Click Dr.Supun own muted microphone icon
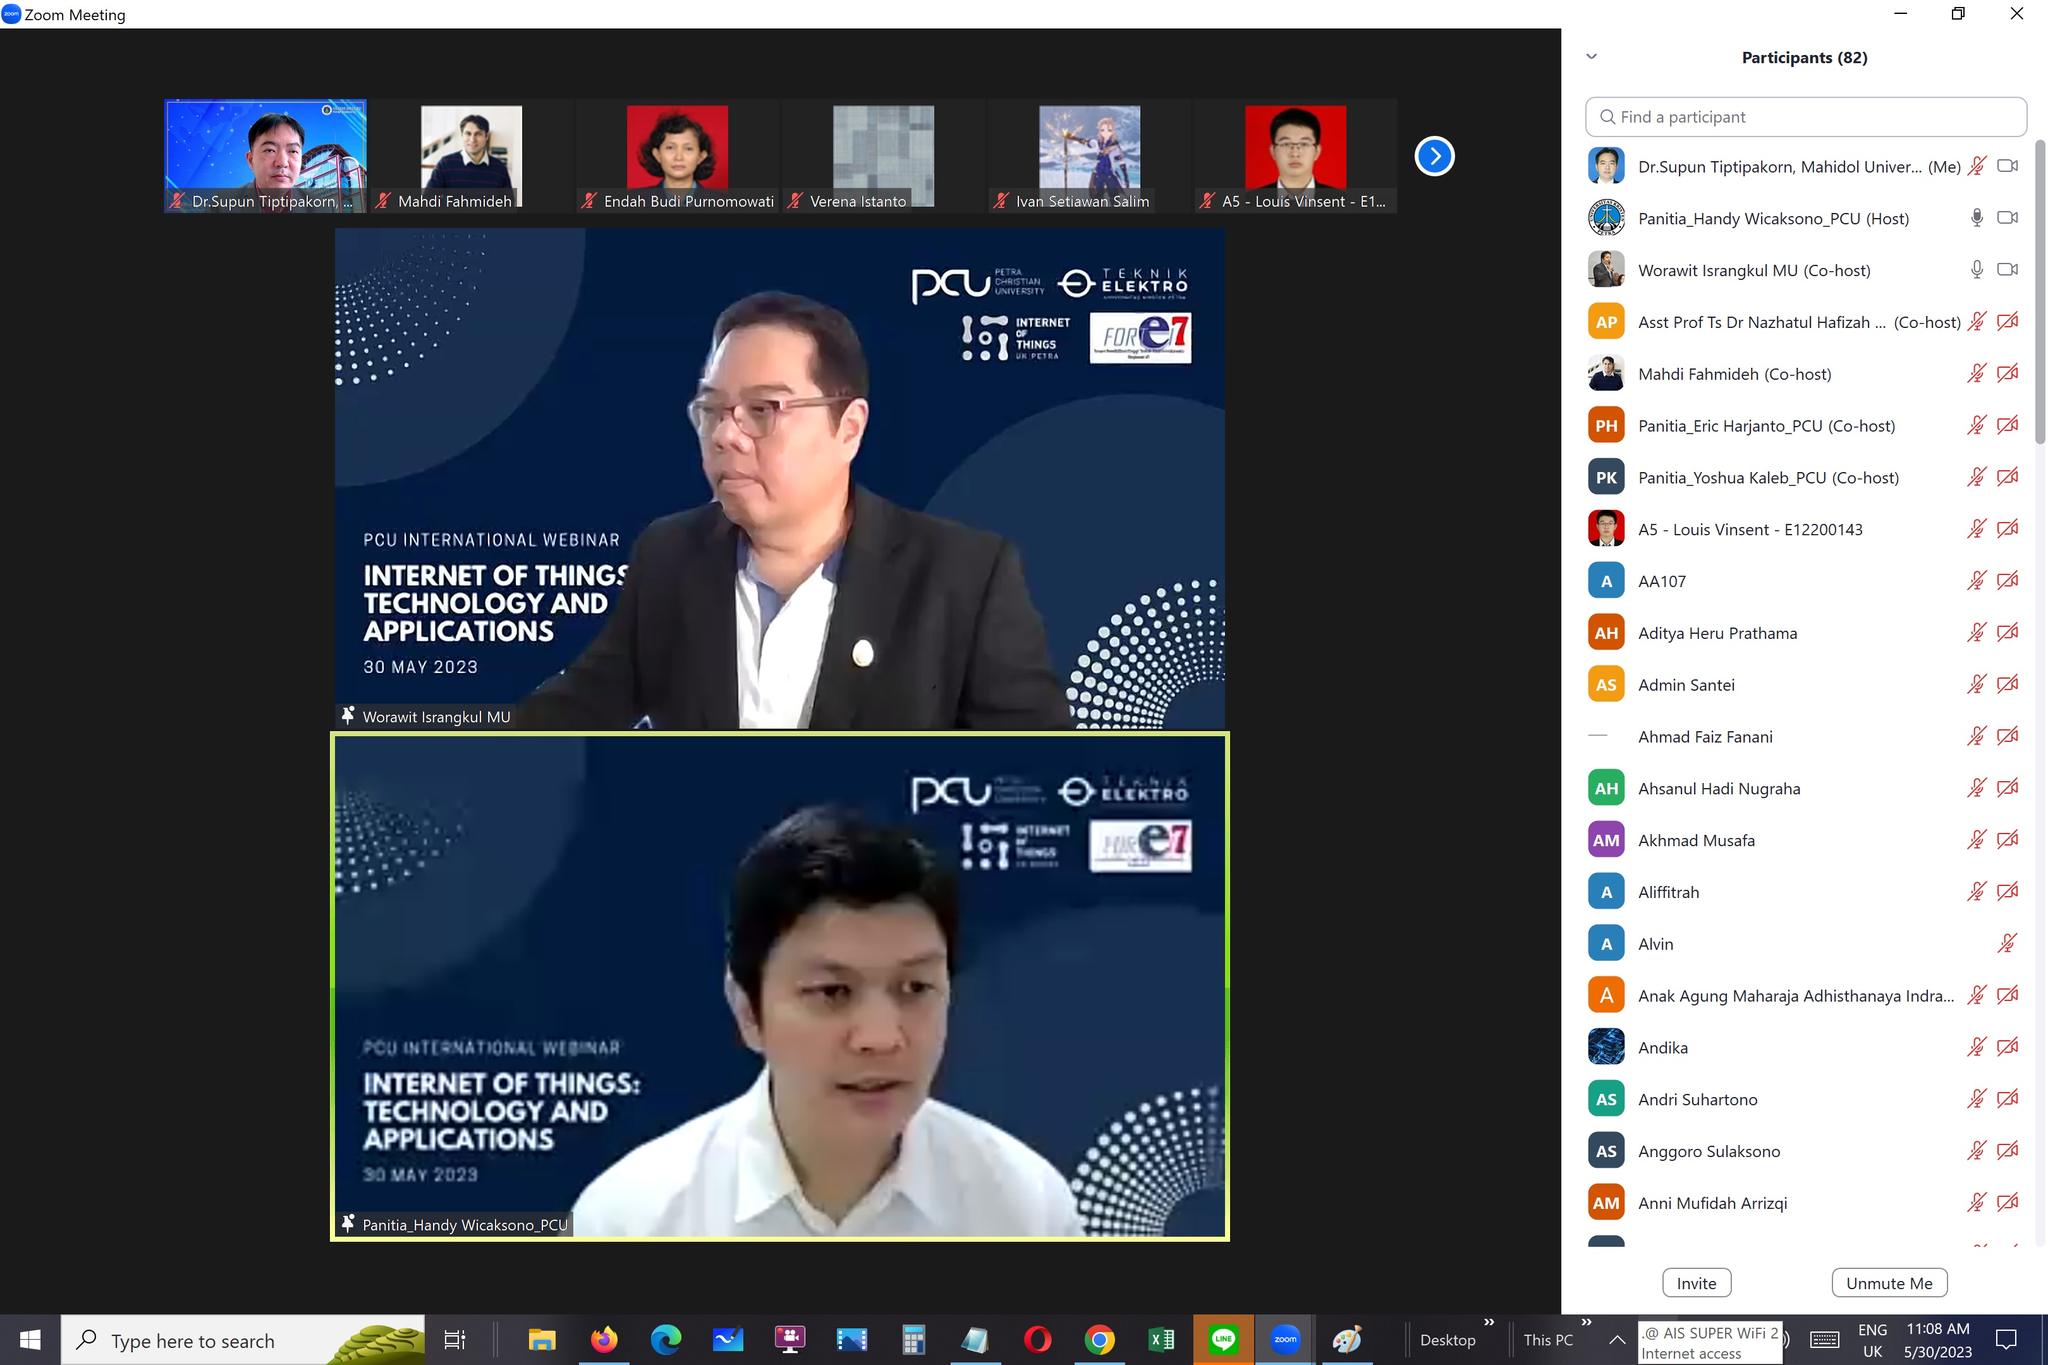The height and width of the screenshot is (1365, 2048). [1976, 167]
